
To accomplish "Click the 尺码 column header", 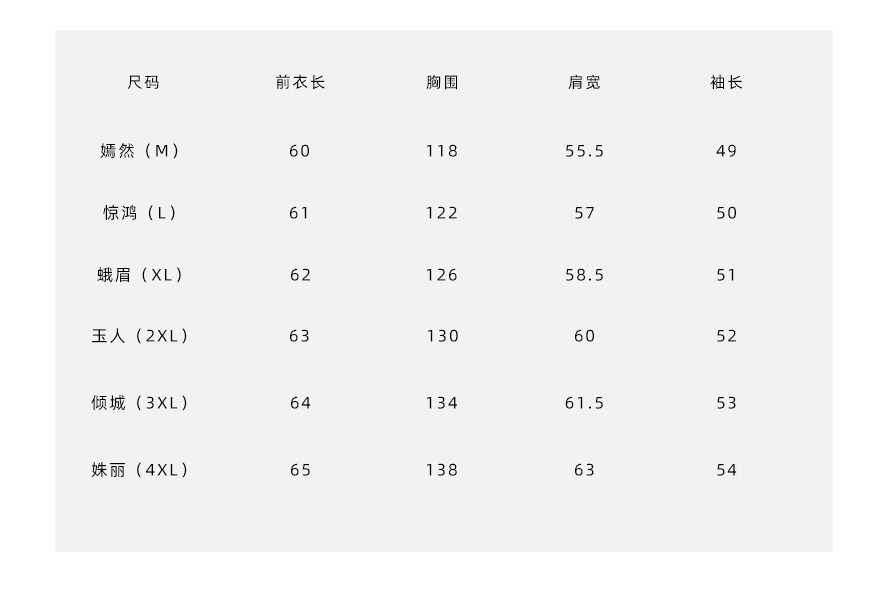I will 143,83.
